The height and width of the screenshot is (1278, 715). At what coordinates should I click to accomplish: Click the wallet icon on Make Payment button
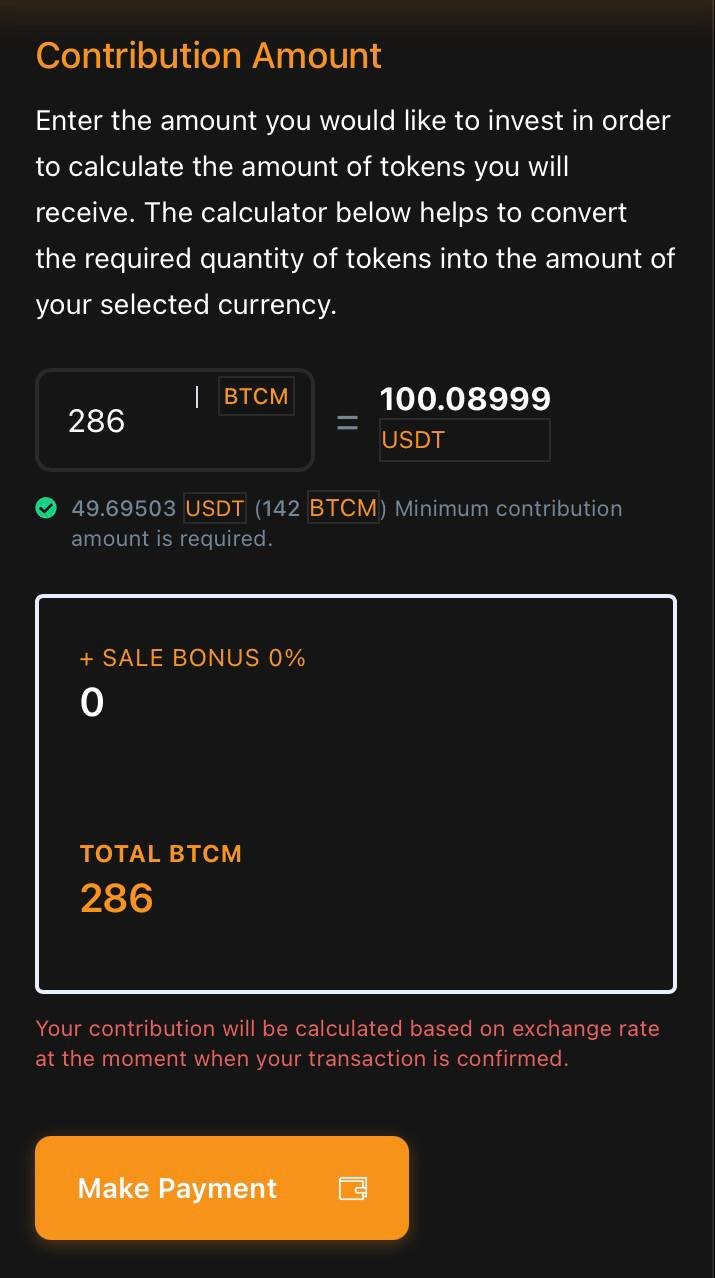353,1188
